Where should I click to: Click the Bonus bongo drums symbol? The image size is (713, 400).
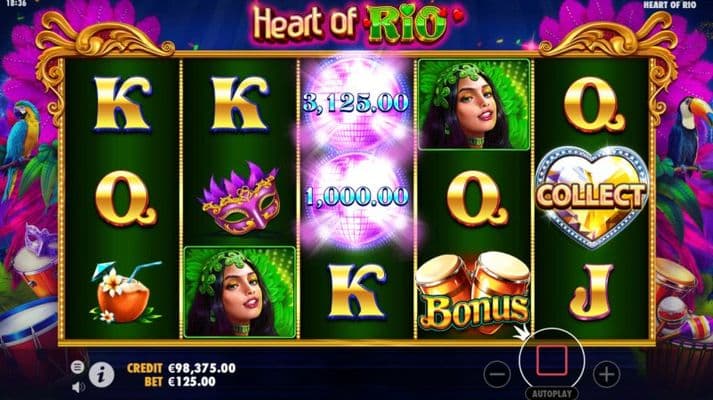point(474,293)
